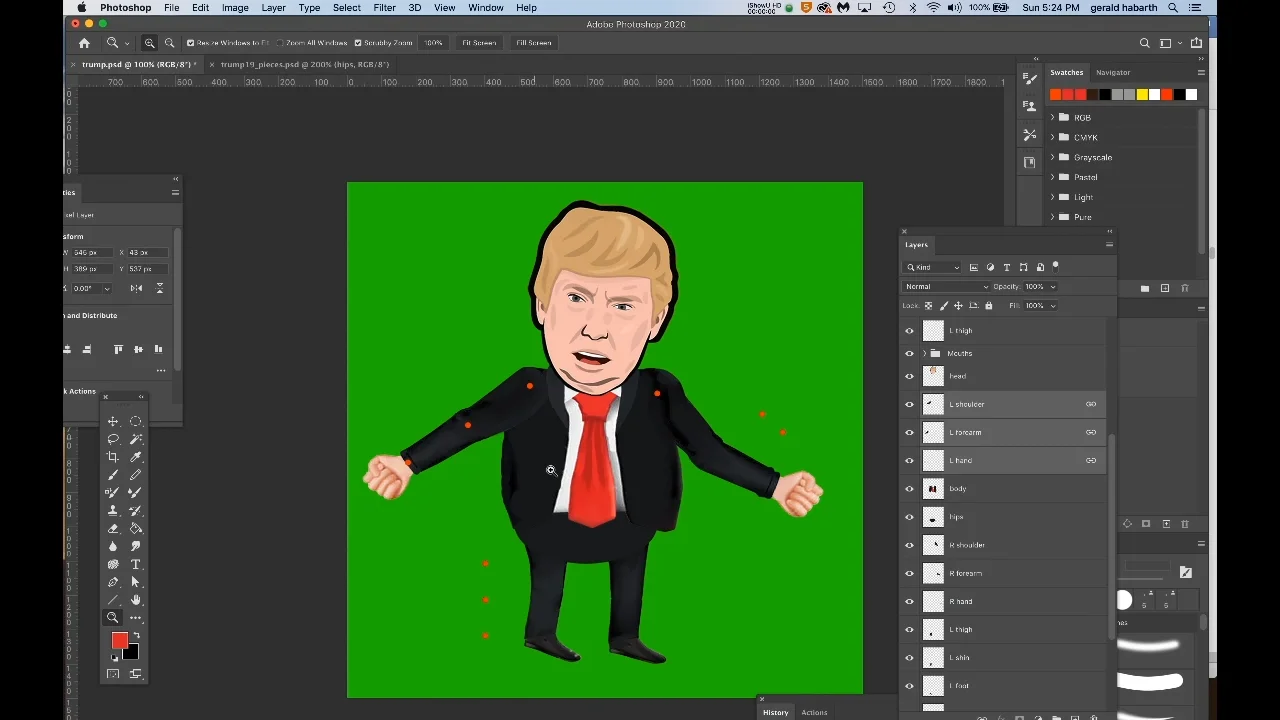
Task: Open the Actions tab beside History
Action: (x=814, y=713)
